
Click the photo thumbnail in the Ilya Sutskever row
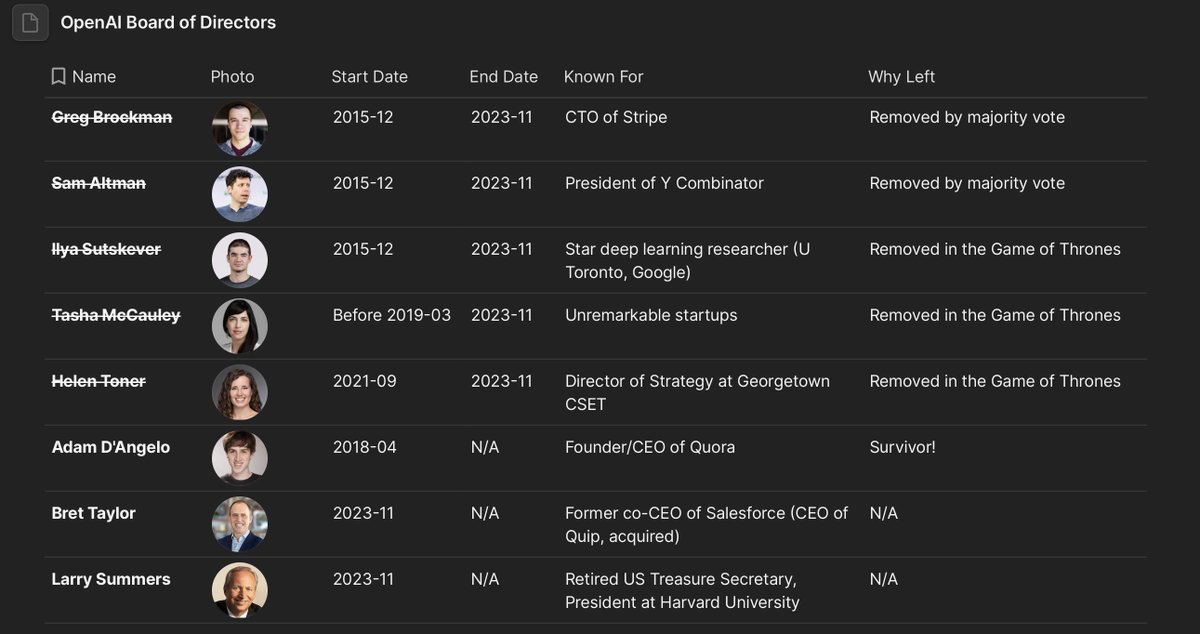click(x=240, y=260)
